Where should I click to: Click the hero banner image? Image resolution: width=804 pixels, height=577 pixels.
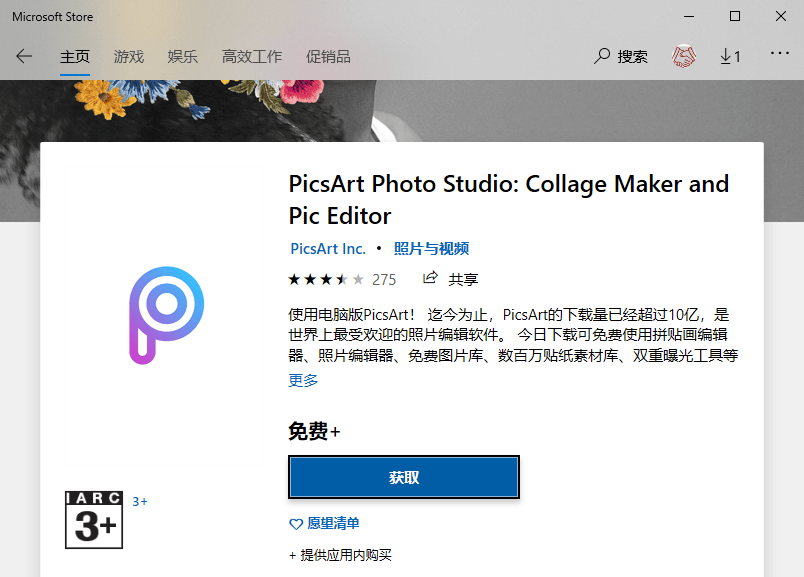point(402,110)
